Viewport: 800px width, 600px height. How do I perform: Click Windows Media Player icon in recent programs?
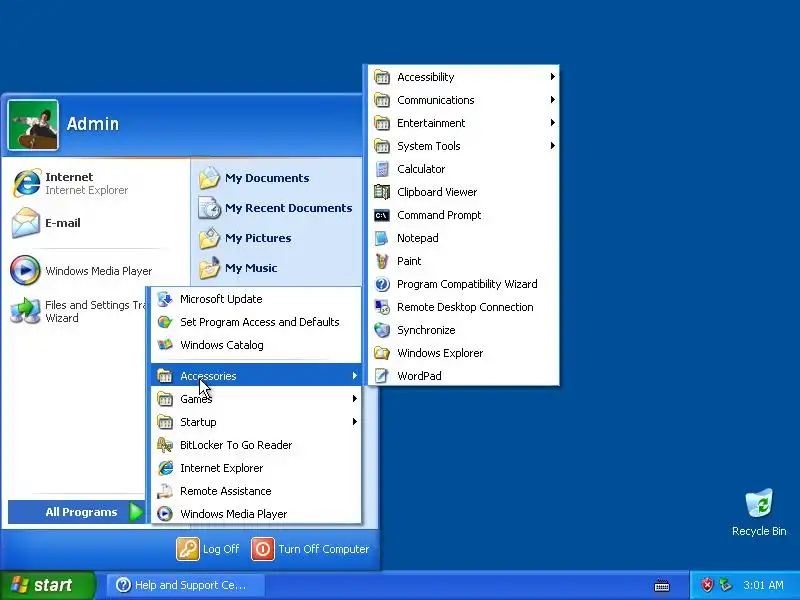coord(25,270)
